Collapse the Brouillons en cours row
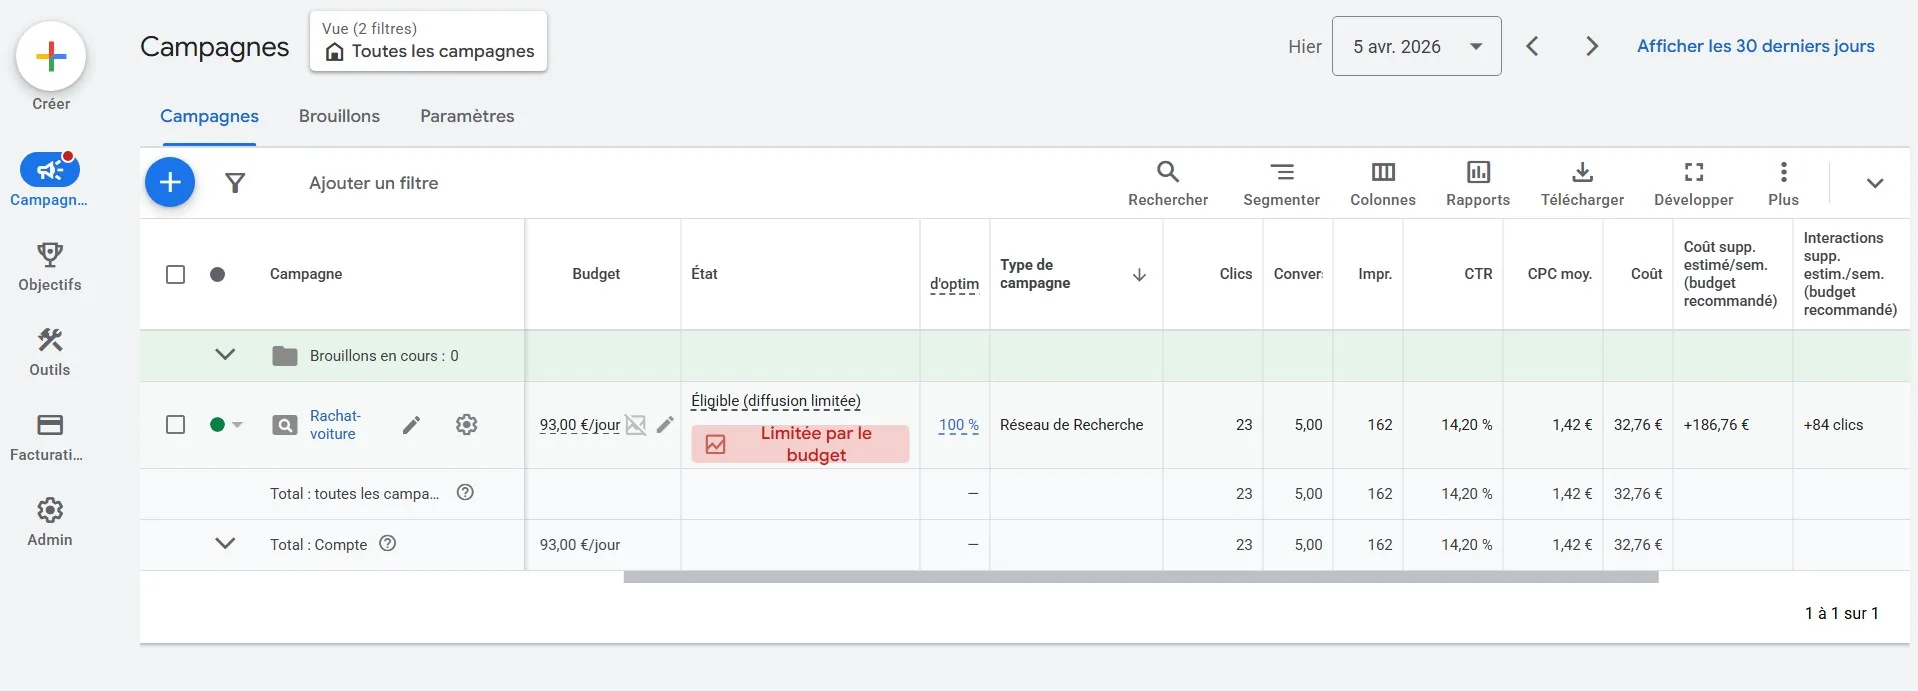Viewport: 1918px width, 691px height. pos(225,355)
